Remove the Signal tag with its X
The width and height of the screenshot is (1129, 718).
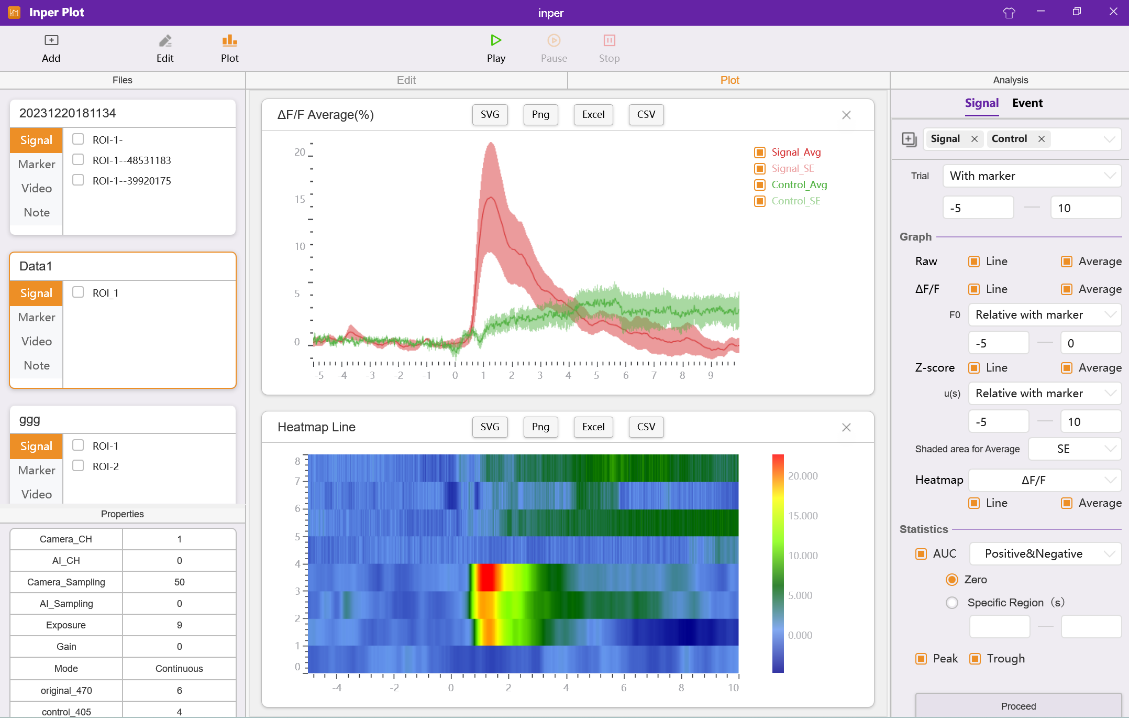click(974, 139)
